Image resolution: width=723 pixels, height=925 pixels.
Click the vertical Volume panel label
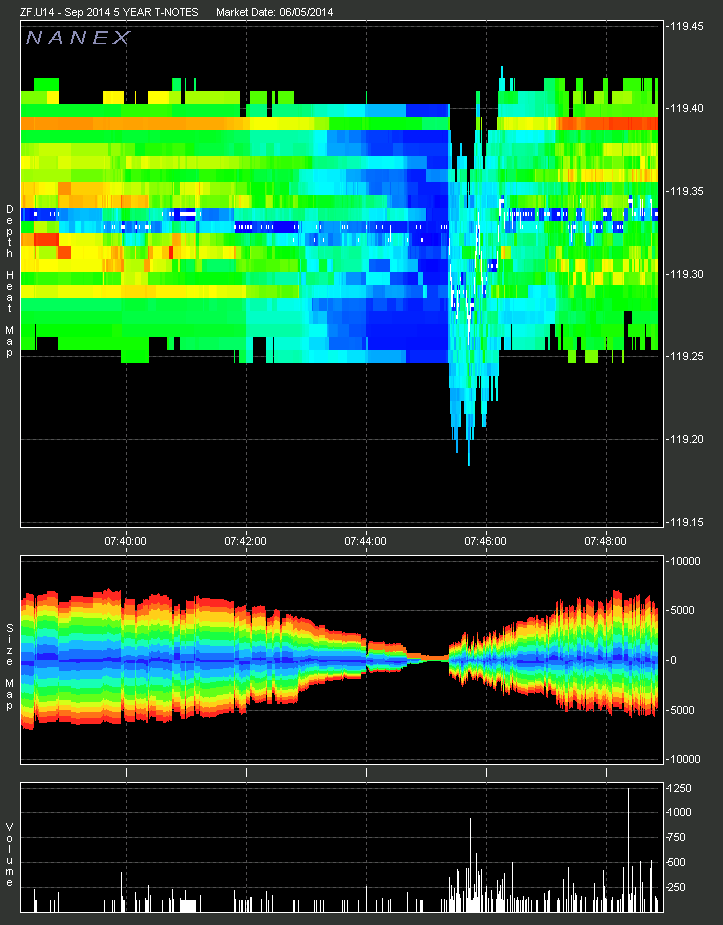9,855
